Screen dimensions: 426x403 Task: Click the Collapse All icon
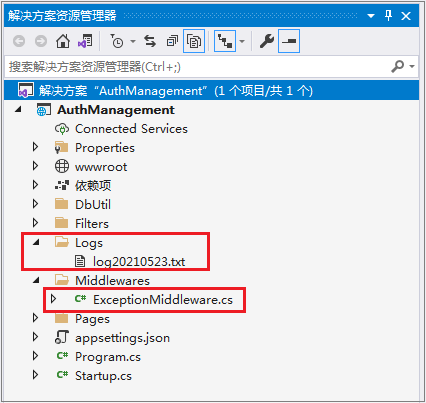172,41
